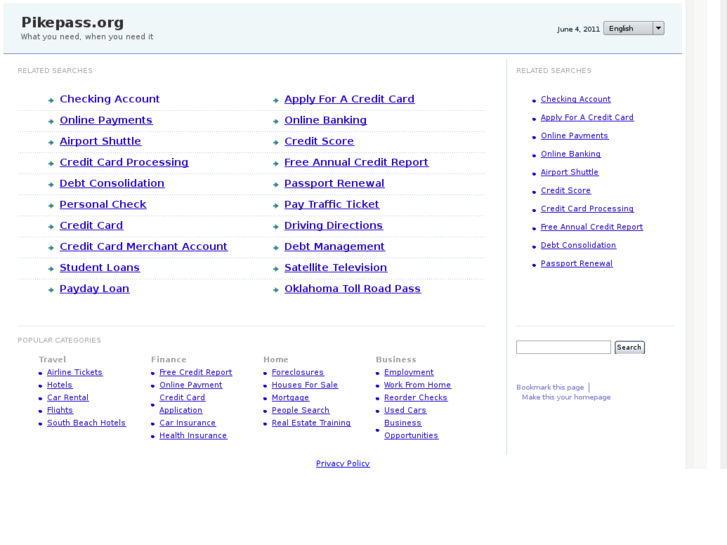727x545 pixels.
Task: Open Hotels under Travel
Action: 59,385
